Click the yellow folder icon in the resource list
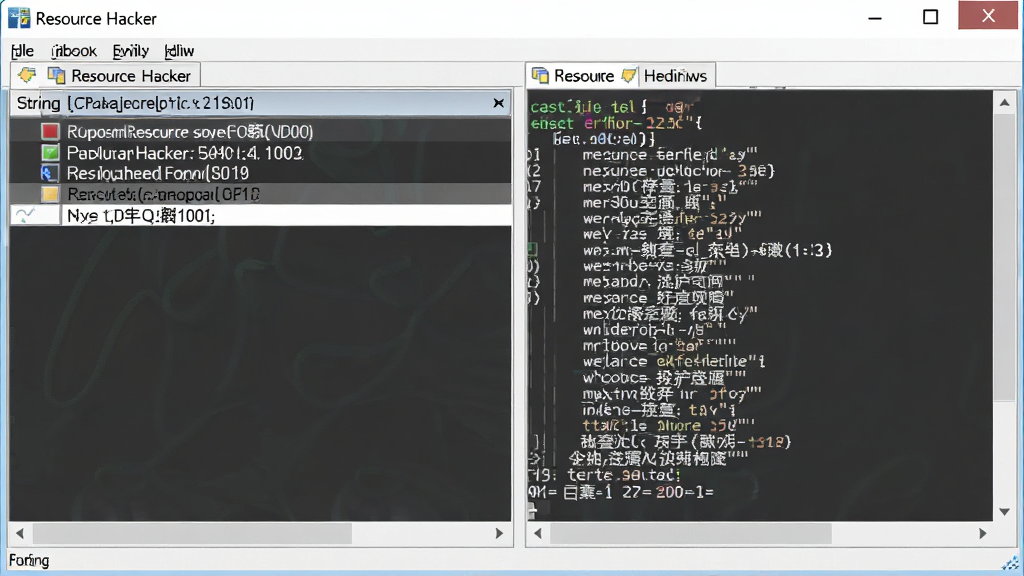 coord(50,194)
